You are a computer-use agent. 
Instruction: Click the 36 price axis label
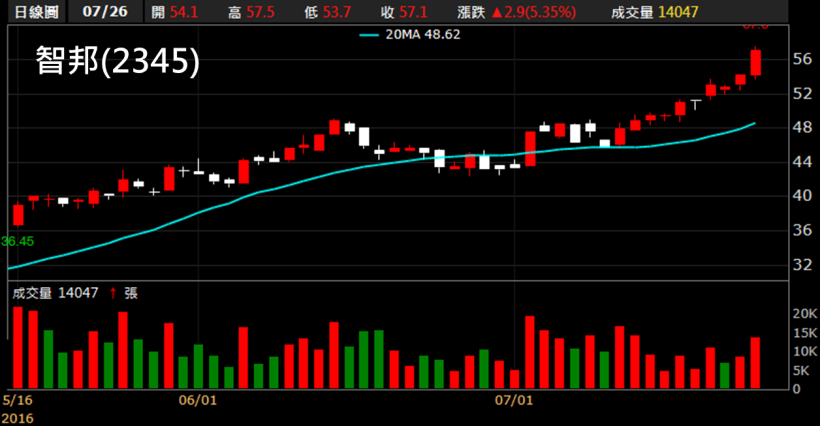tap(802, 230)
